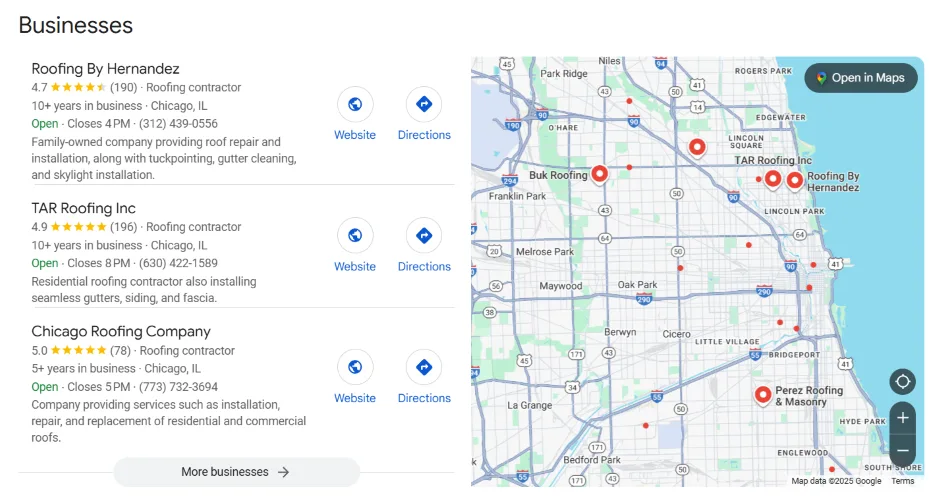The height and width of the screenshot is (497, 937).
Task: Click the 5.0 star rating of Chicago Roofing Company
Action: (x=69, y=351)
